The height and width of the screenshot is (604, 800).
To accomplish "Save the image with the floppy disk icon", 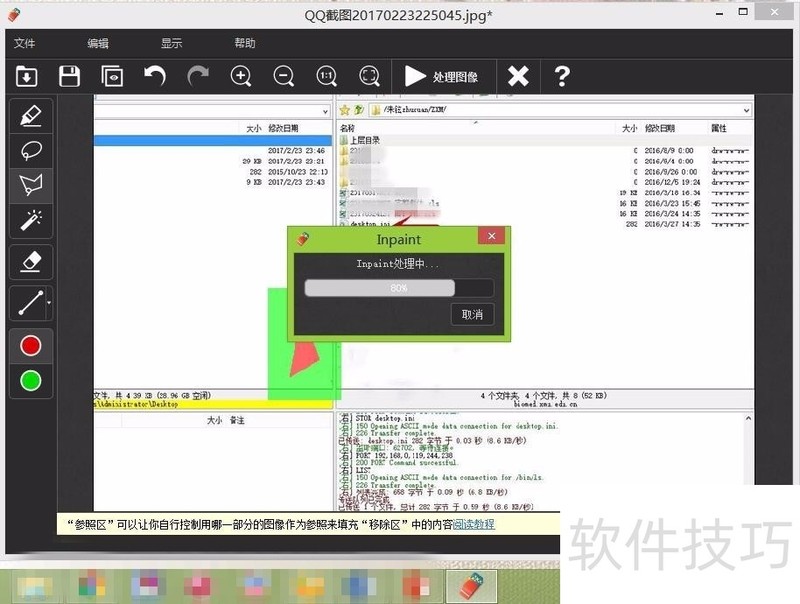I will point(69,77).
